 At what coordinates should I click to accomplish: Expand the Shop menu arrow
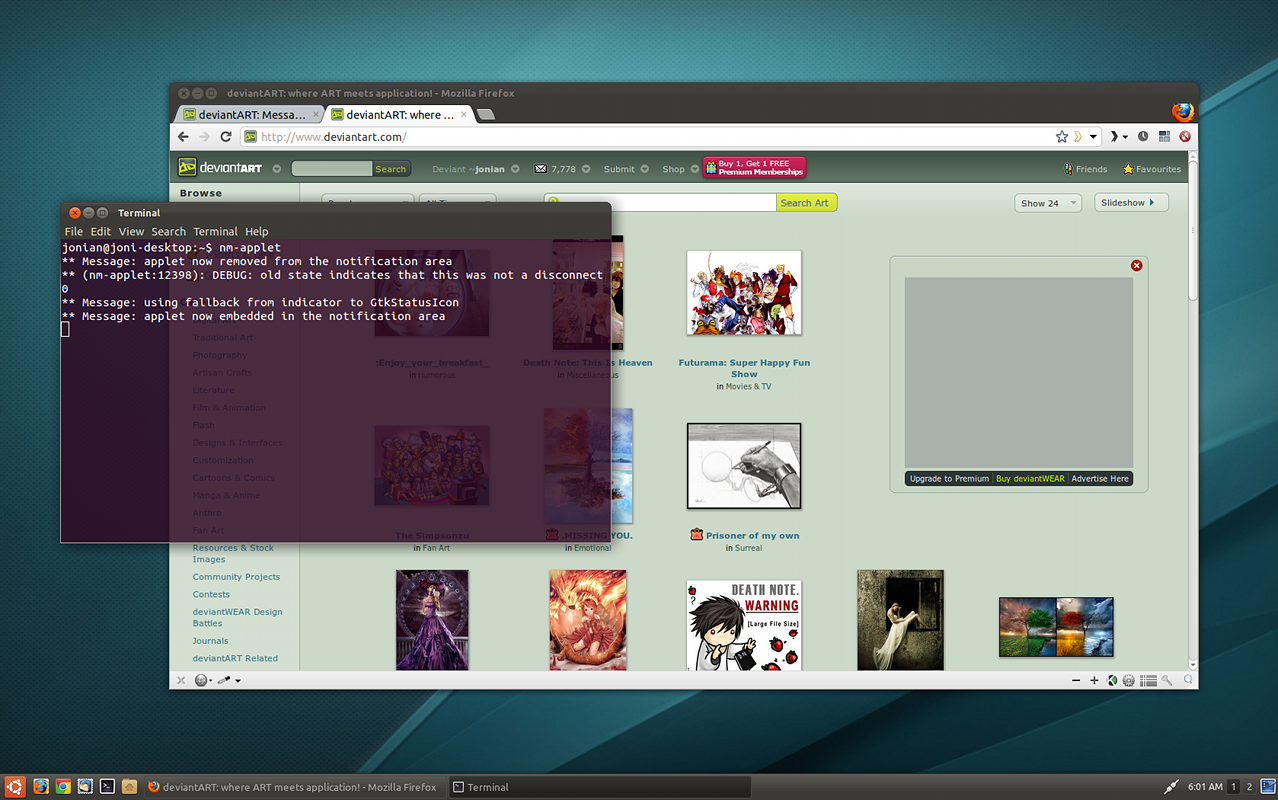694,169
